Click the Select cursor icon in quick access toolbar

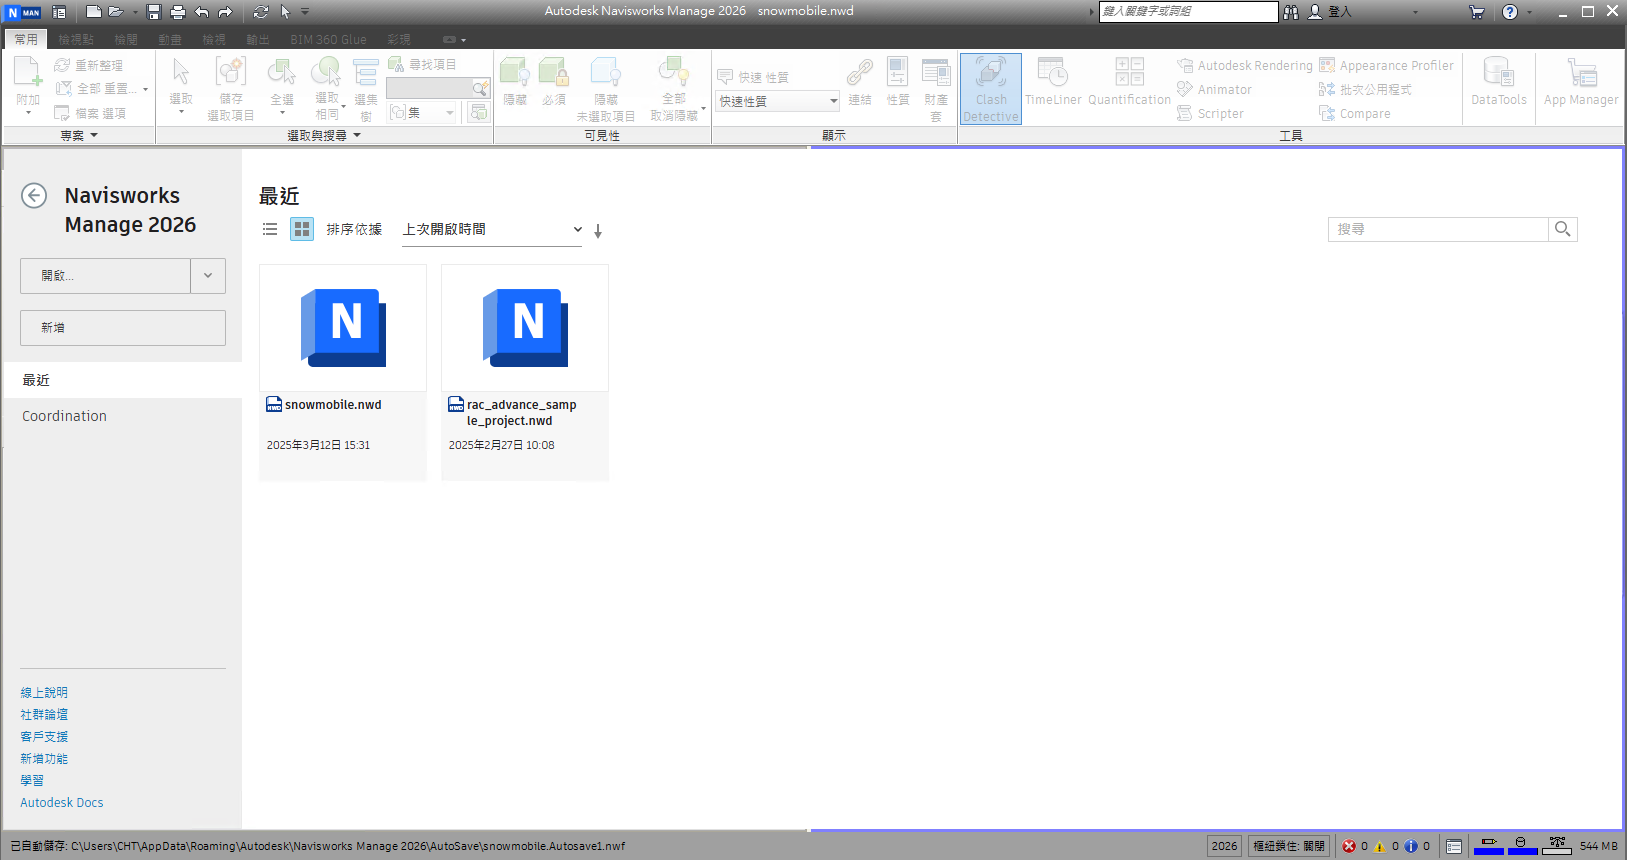point(285,12)
